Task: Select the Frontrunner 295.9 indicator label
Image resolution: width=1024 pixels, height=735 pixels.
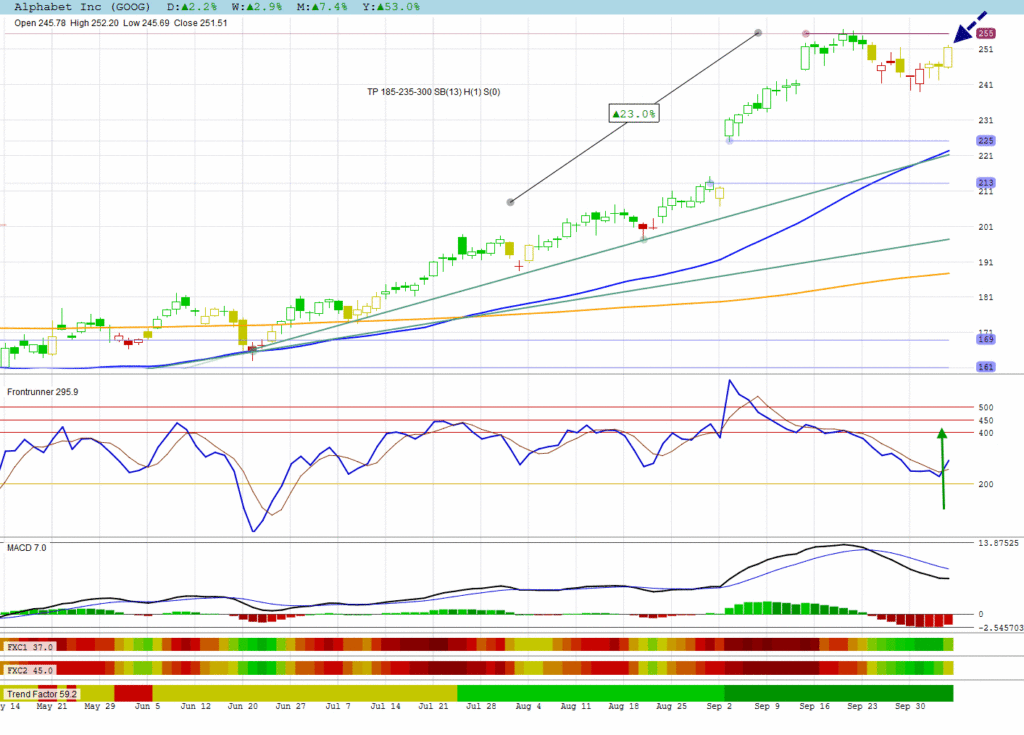Action: point(42,392)
